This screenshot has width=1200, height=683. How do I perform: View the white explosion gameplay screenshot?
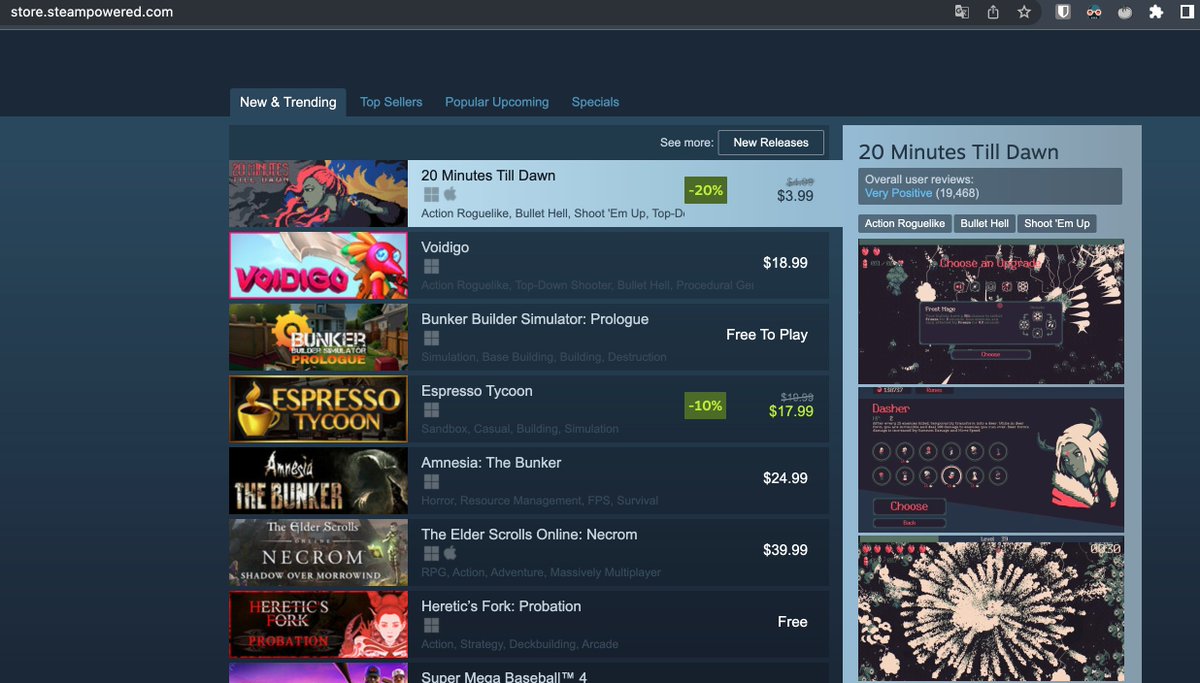point(991,609)
